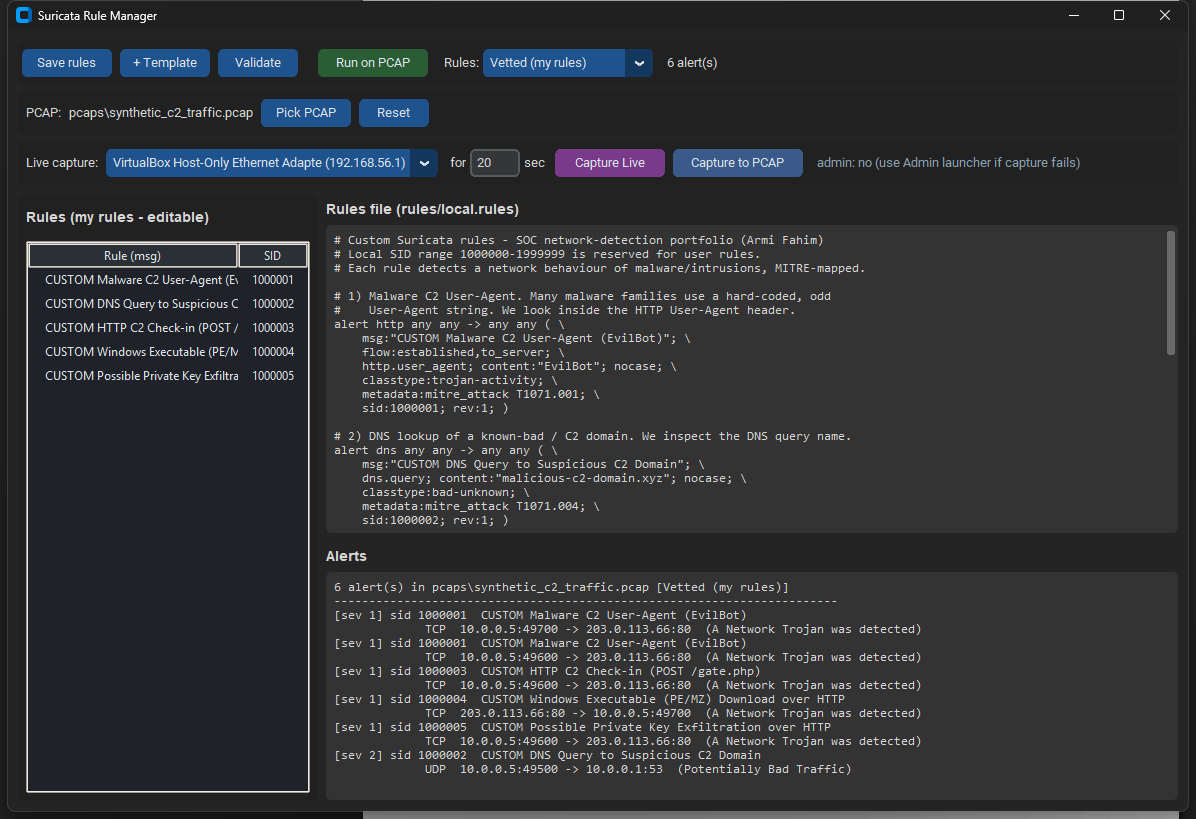1196x819 pixels.
Task: Click SID cell 1000004
Action: click(273, 352)
